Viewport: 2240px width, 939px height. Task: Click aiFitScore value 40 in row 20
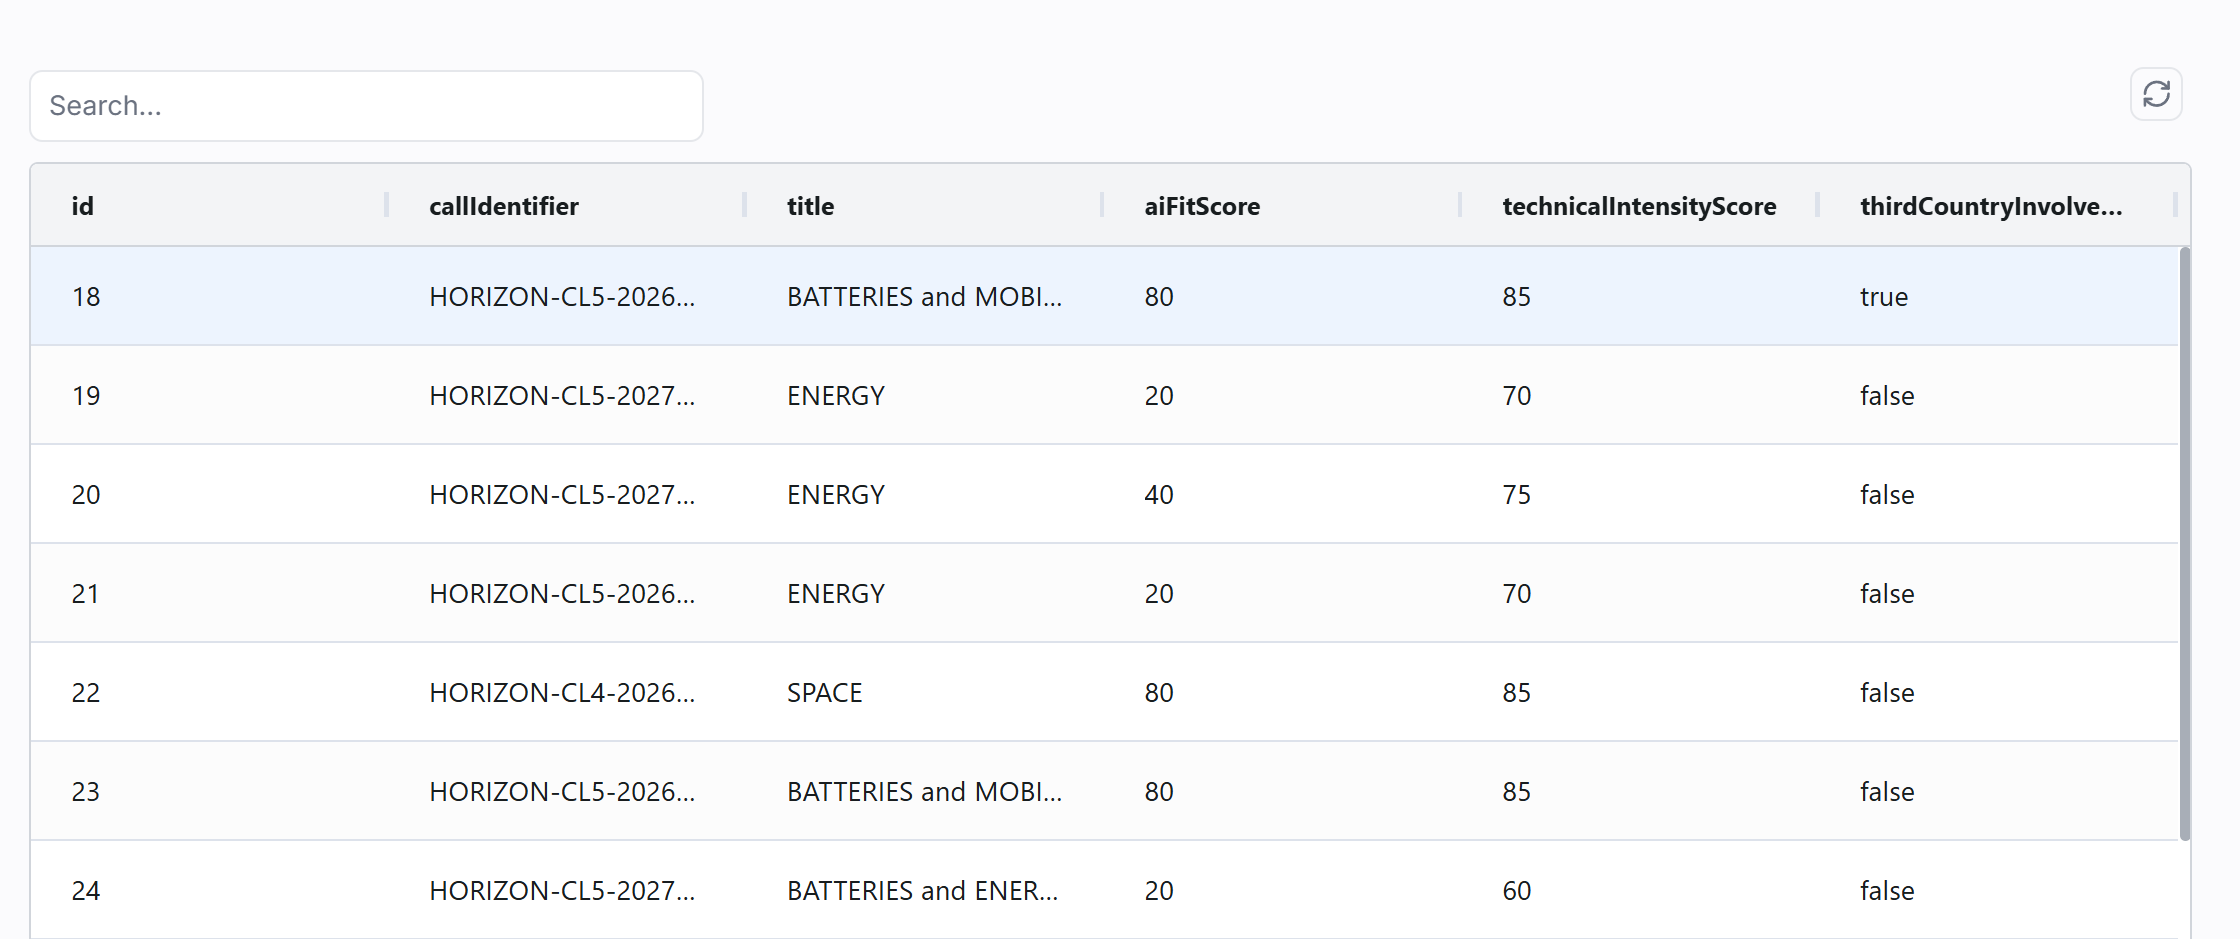(1158, 495)
